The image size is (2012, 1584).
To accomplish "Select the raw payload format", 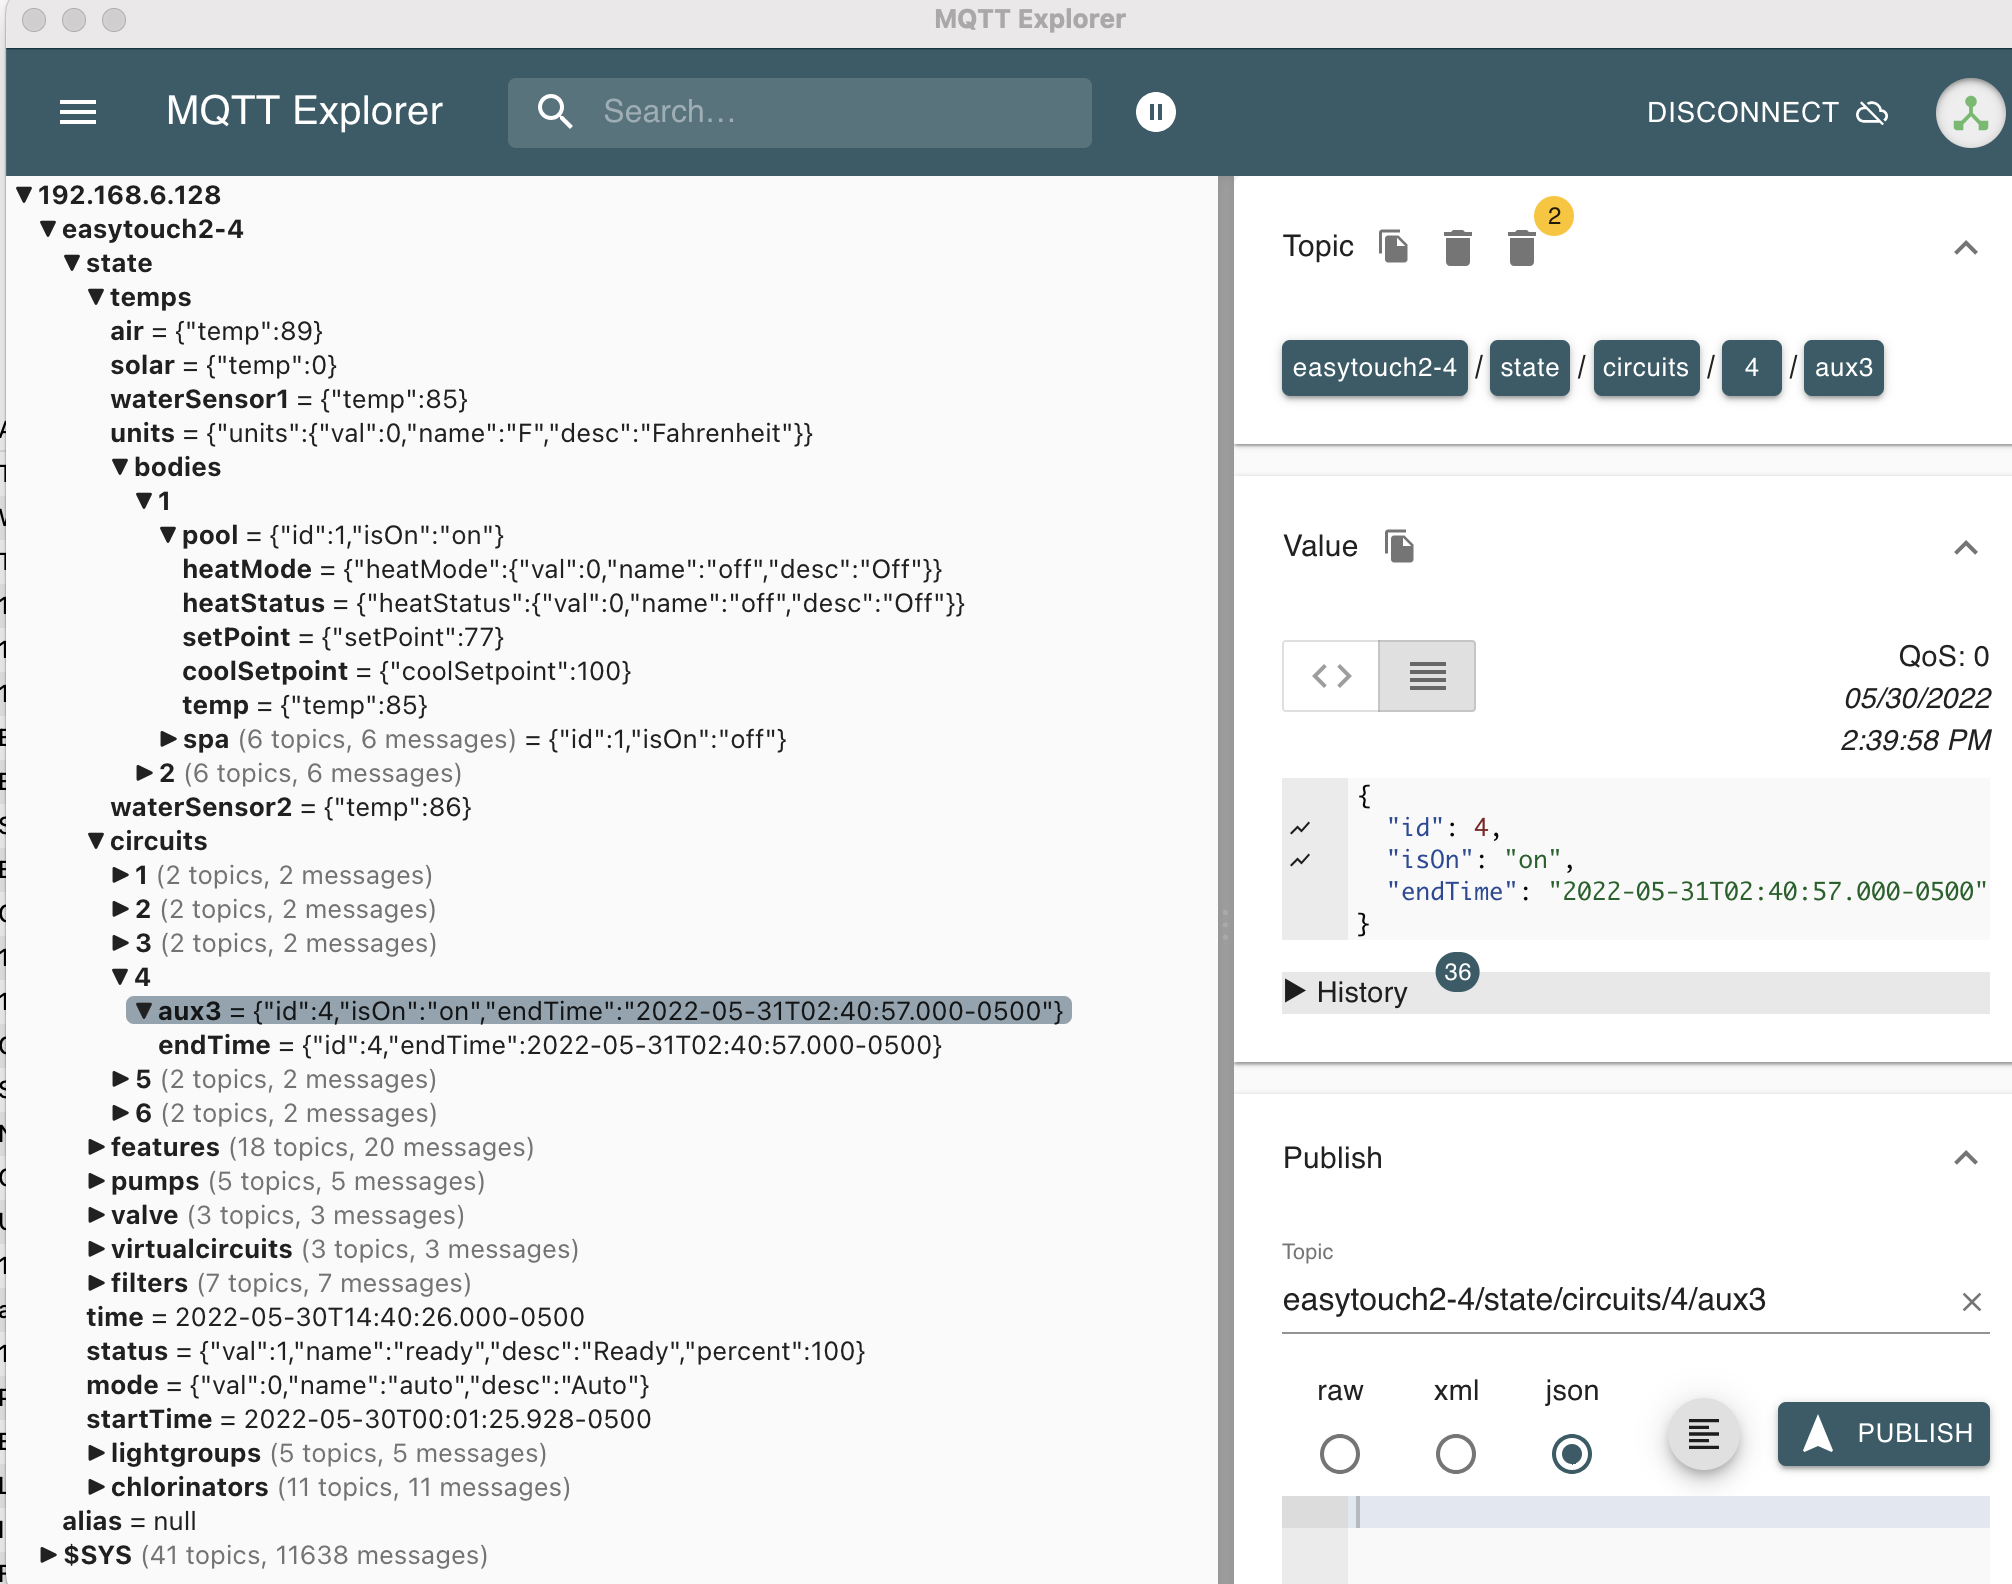I will click(x=1339, y=1454).
